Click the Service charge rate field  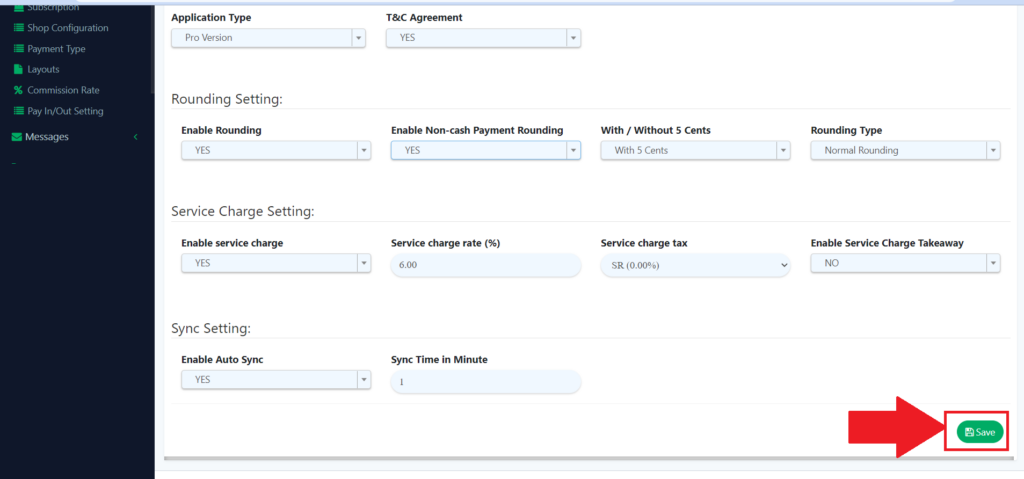485,265
